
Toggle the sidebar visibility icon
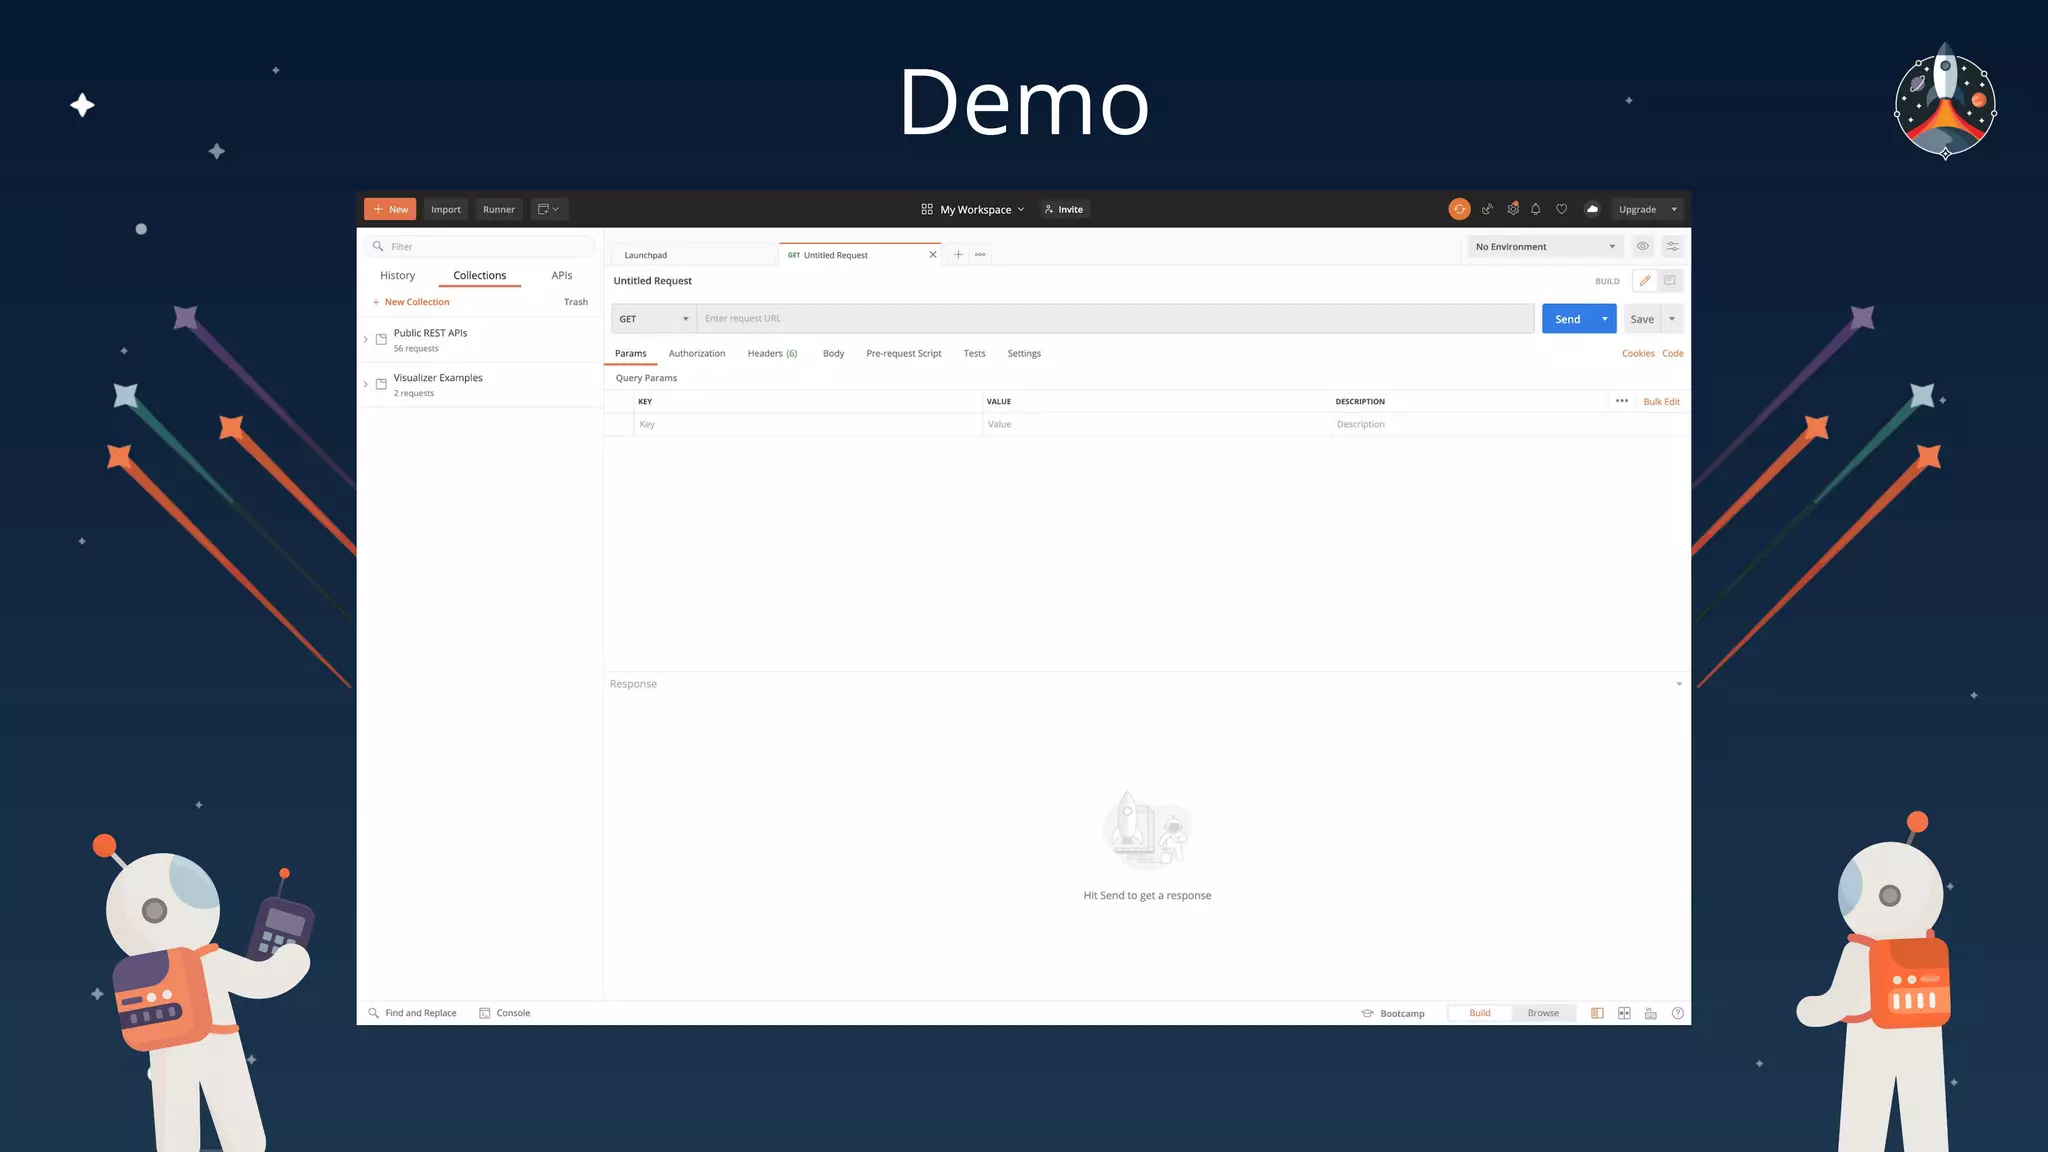click(1597, 1013)
